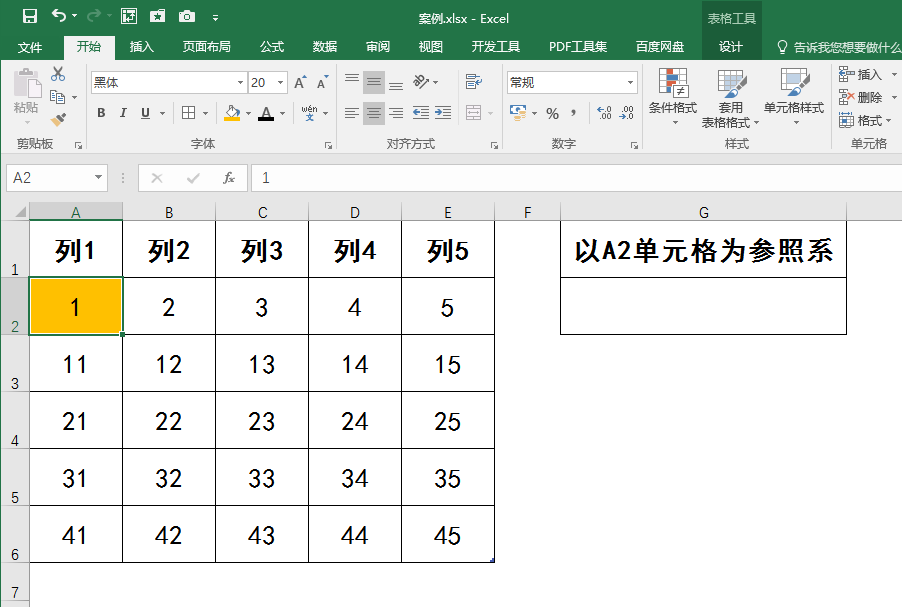Click the 告诉我您想要做什么 search box

click(x=839, y=47)
